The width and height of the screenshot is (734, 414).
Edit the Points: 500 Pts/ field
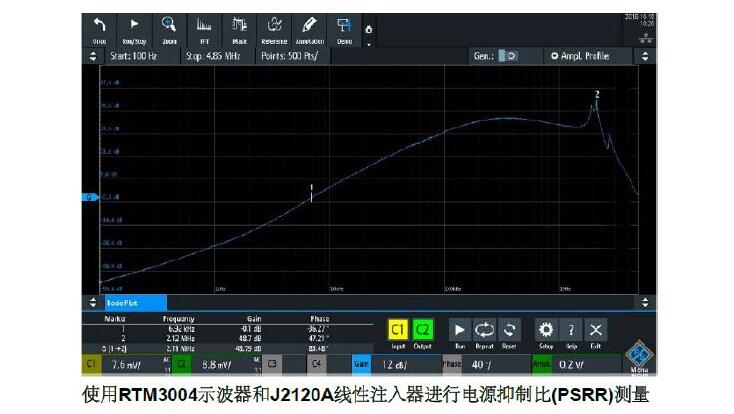coord(293,56)
